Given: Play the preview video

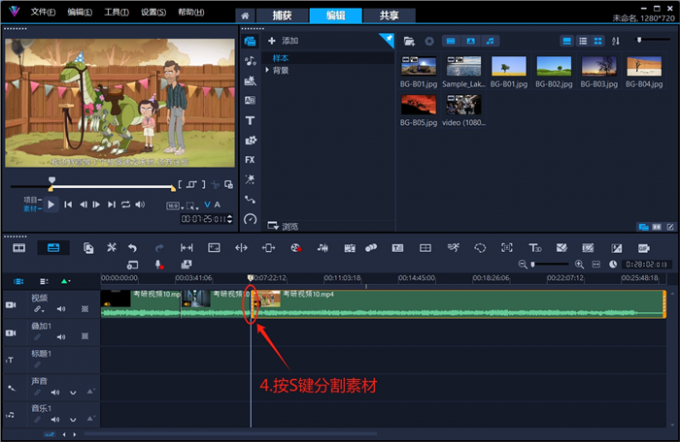Looking at the screenshot, I should click(x=51, y=204).
